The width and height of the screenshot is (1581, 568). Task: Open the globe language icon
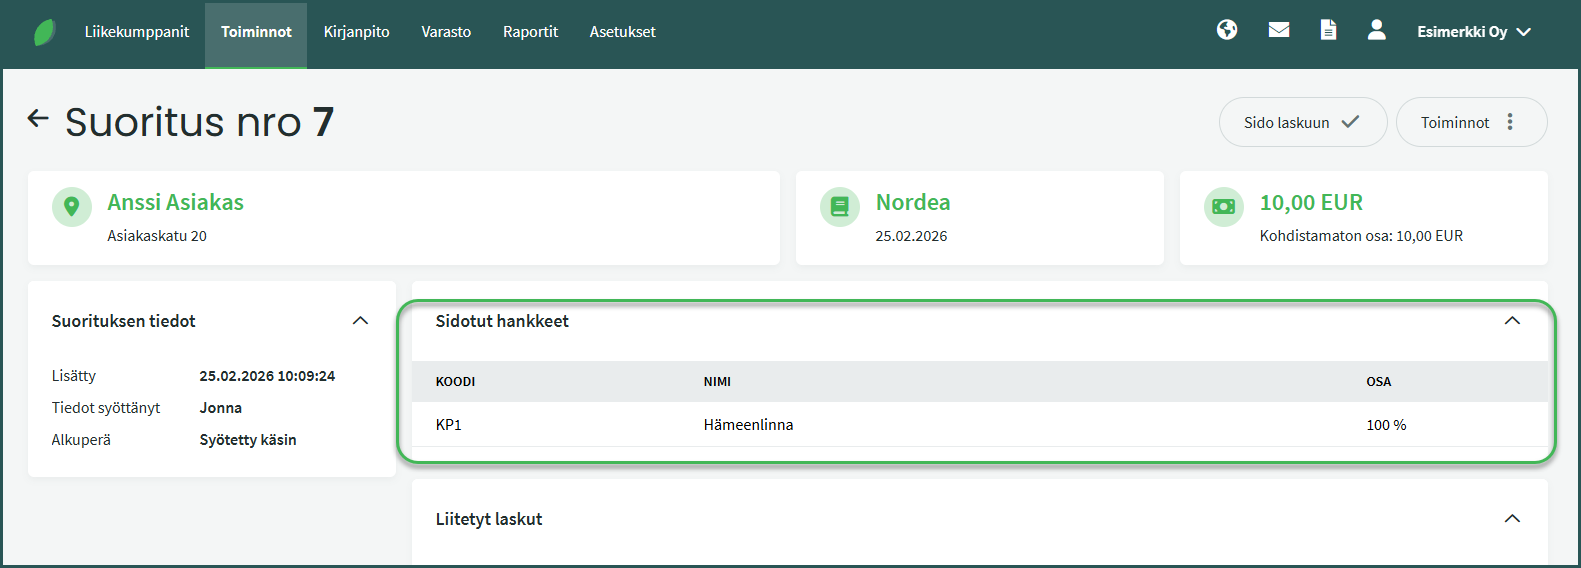(1227, 30)
